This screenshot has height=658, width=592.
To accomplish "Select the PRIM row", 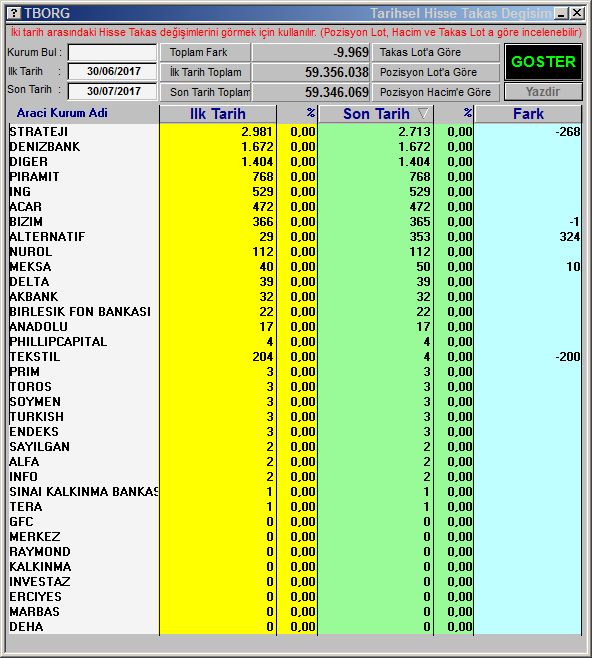I will [x=295, y=372].
